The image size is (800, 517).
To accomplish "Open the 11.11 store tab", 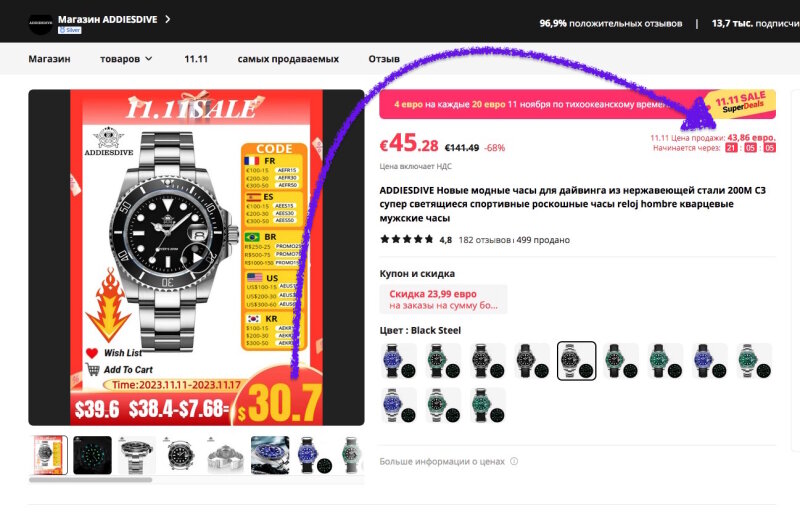I will pyautogui.click(x=196, y=59).
